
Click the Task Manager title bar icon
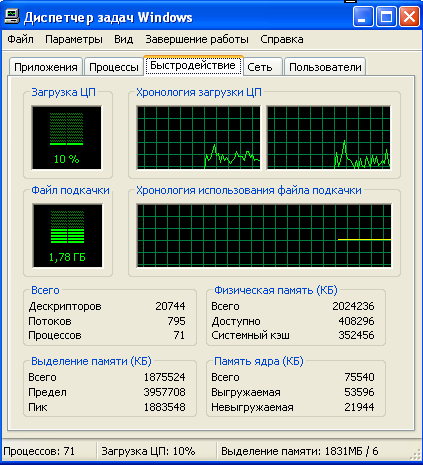12,17
